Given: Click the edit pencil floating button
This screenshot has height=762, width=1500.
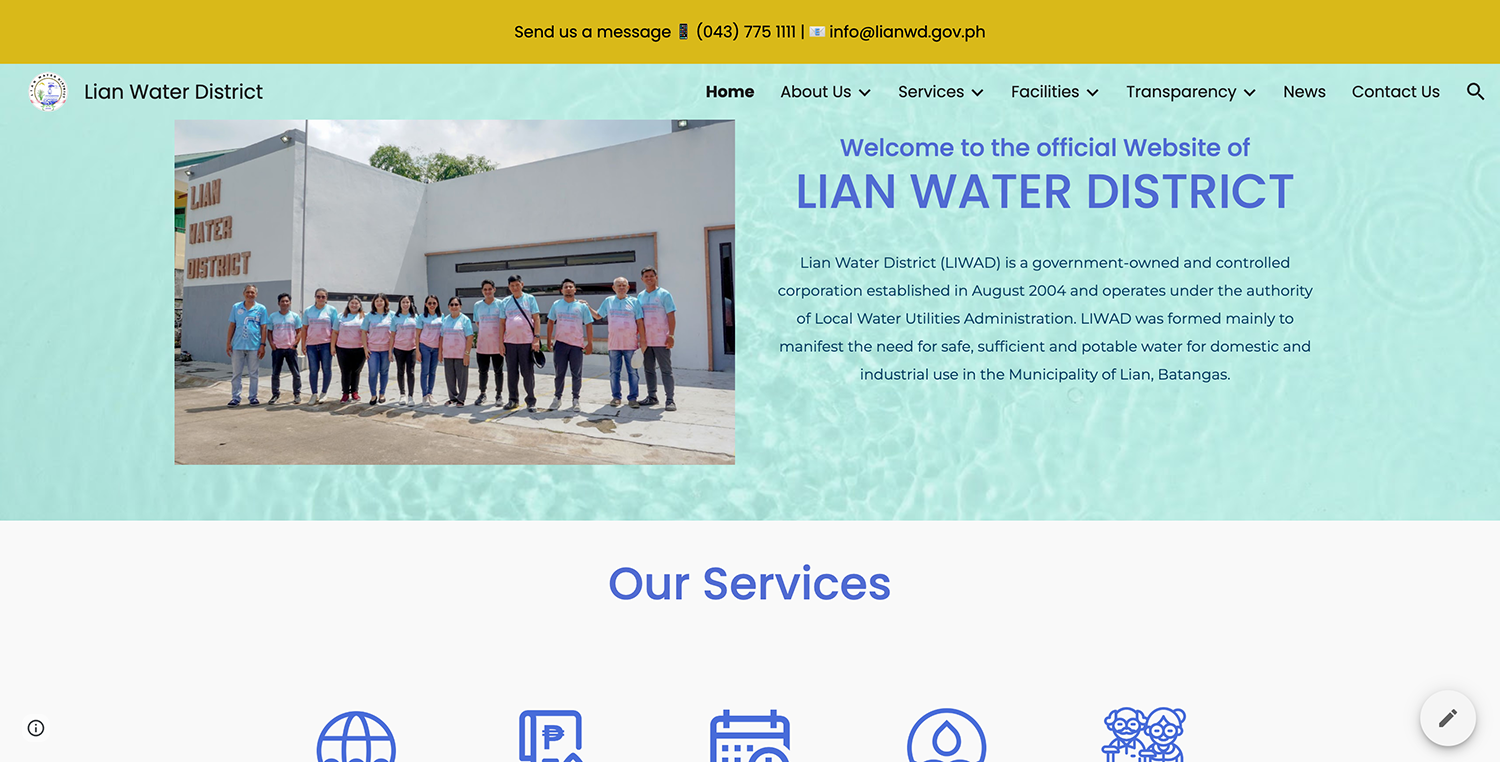Looking at the screenshot, I should coord(1447,718).
